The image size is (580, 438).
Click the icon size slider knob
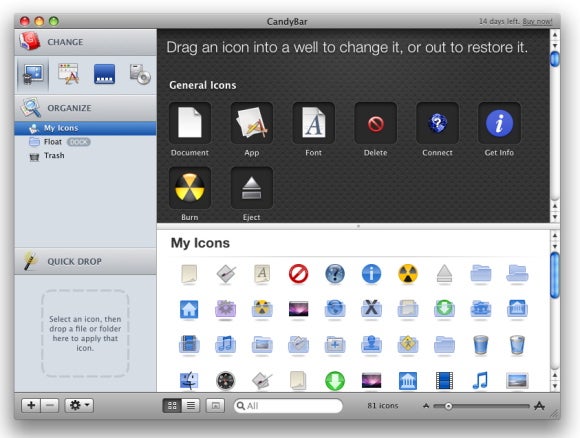pos(448,406)
